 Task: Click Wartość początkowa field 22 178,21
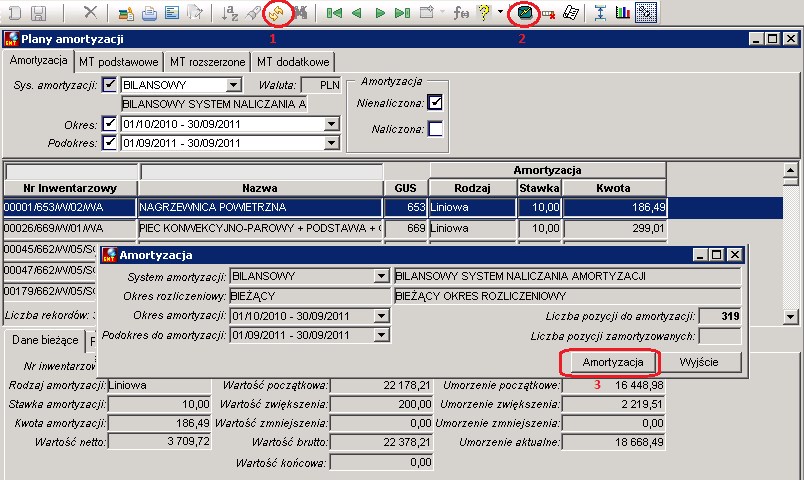click(381, 385)
